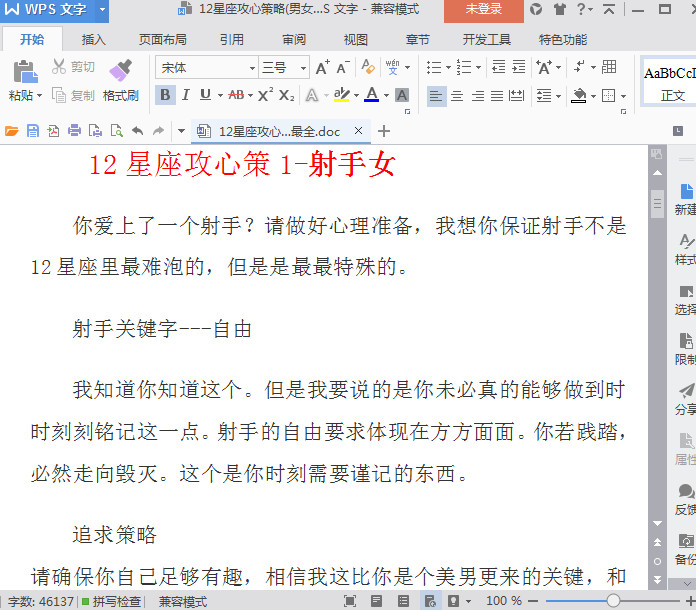The width and height of the screenshot is (696, 610).
Task: Open borders dropdown arrow
Action: tap(623, 96)
